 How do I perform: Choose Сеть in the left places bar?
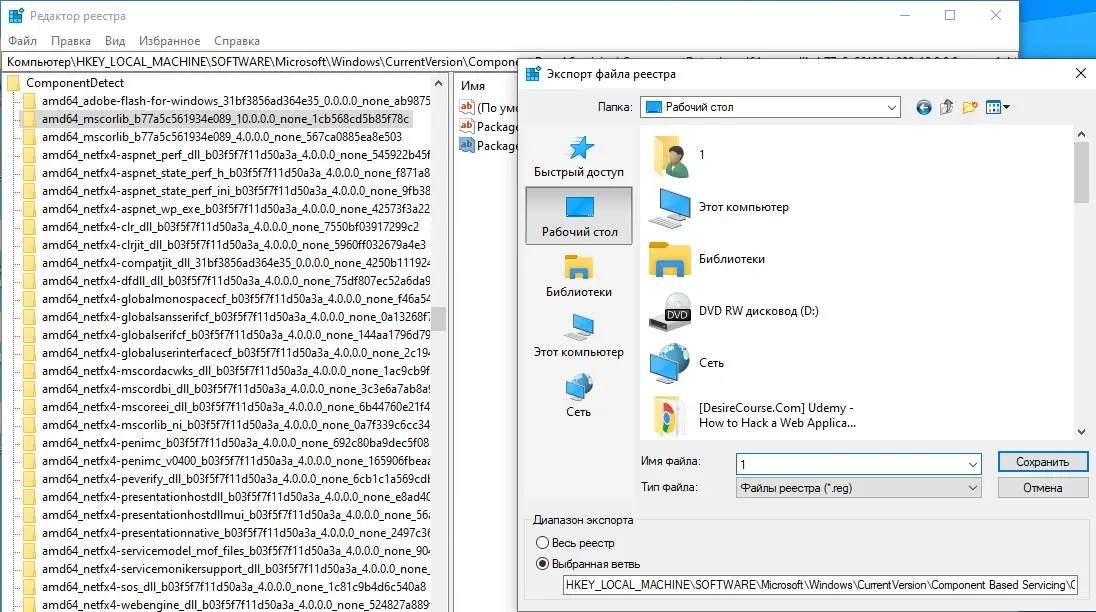578,396
